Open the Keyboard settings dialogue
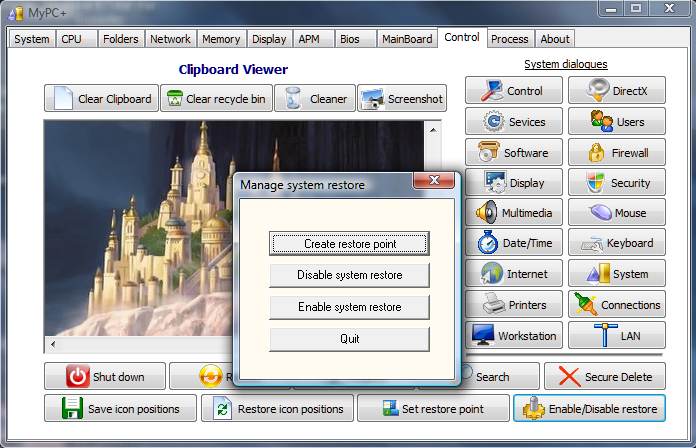696x448 pixels. click(x=617, y=242)
